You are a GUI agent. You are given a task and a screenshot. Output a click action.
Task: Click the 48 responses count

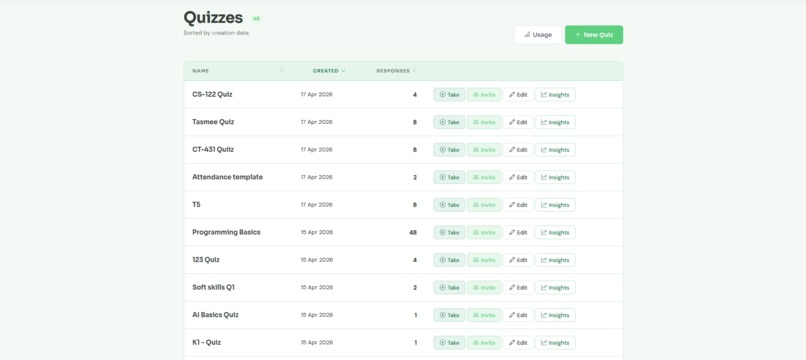(x=413, y=232)
